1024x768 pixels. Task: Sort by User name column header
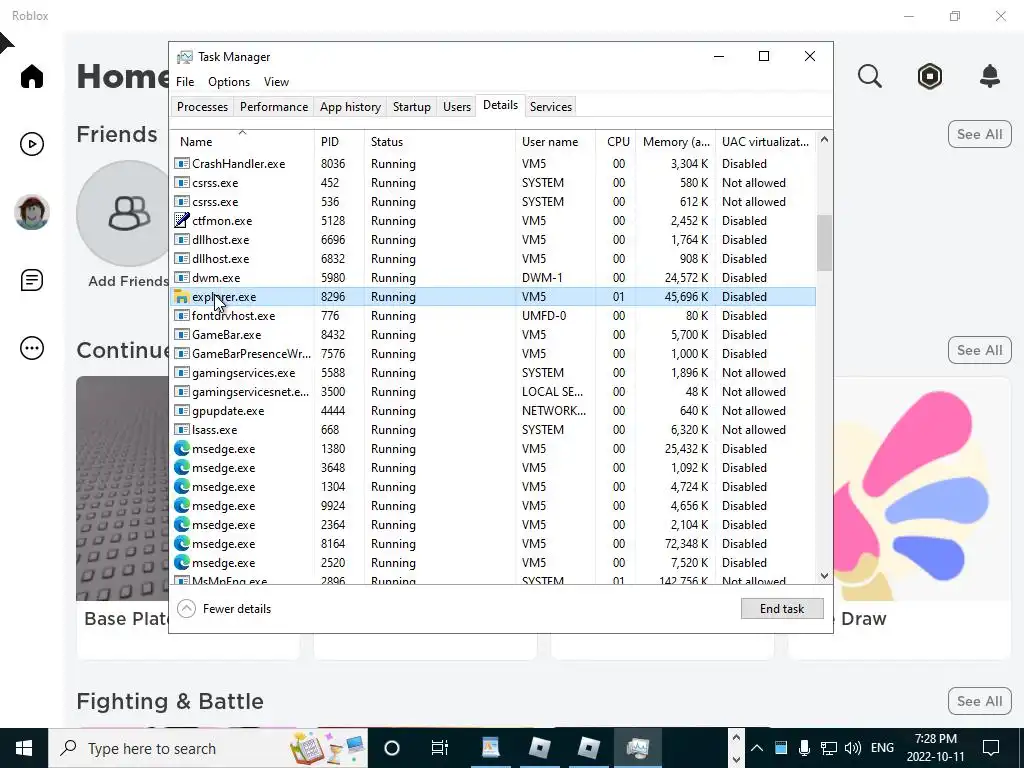[555, 142]
